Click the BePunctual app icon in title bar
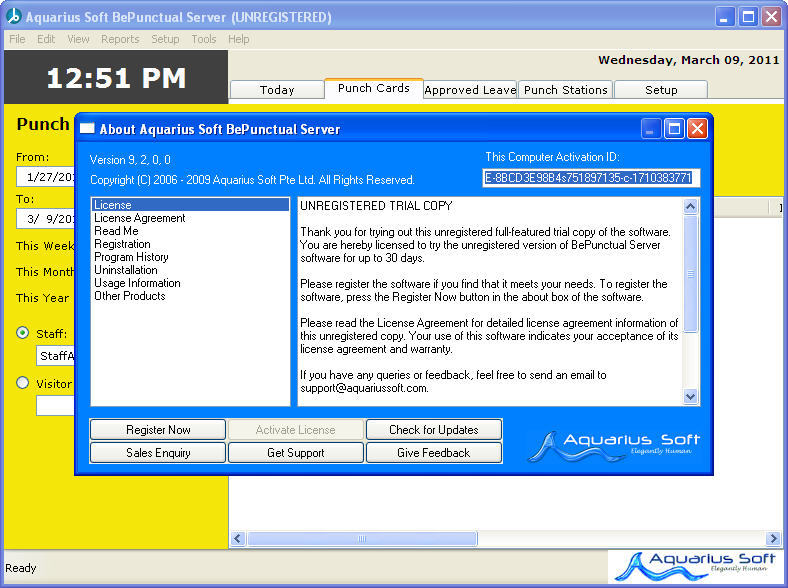 pyautogui.click(x=14, y=17)
